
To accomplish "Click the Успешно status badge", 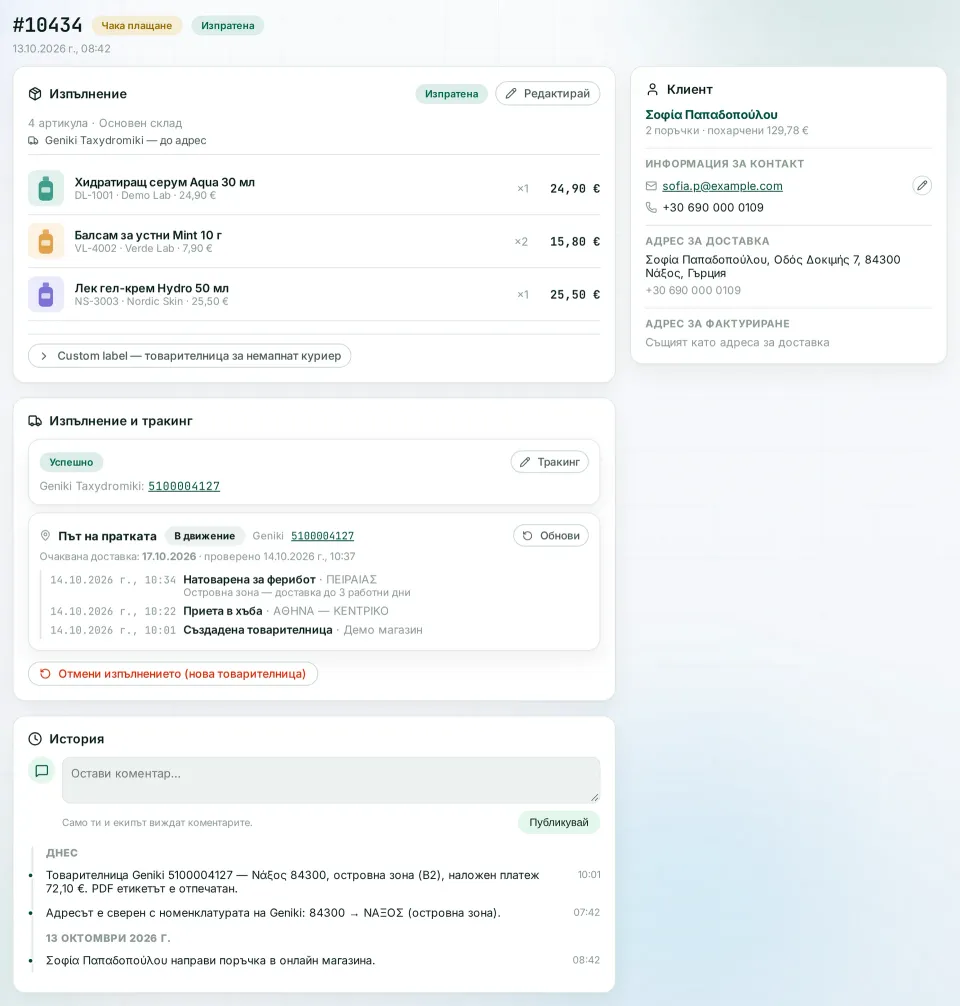I will tap(71, 462).
